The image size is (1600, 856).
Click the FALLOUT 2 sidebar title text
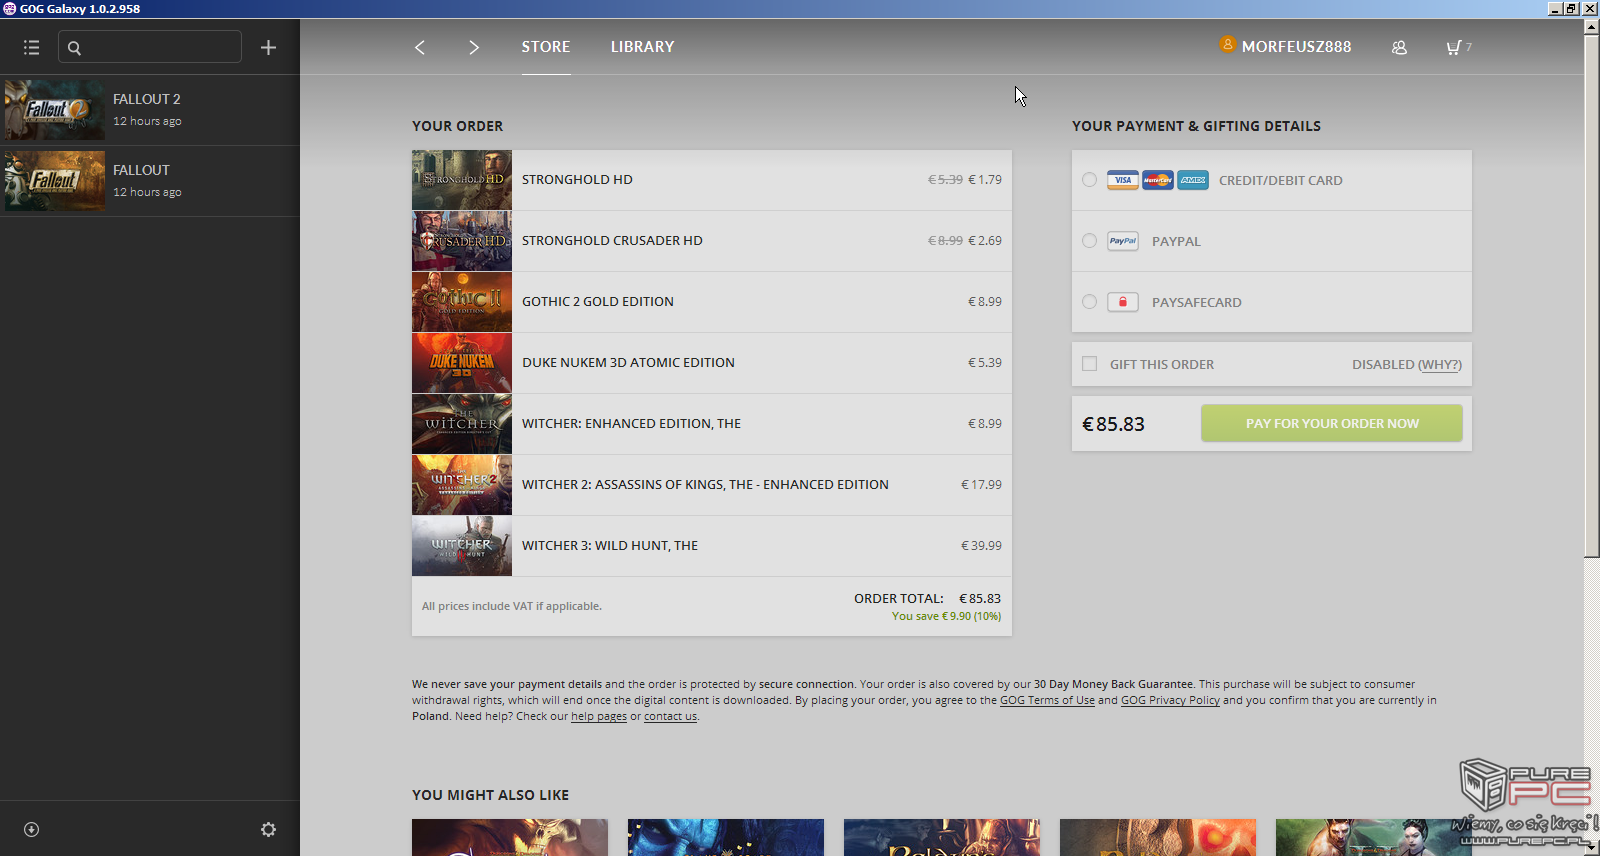147,99
